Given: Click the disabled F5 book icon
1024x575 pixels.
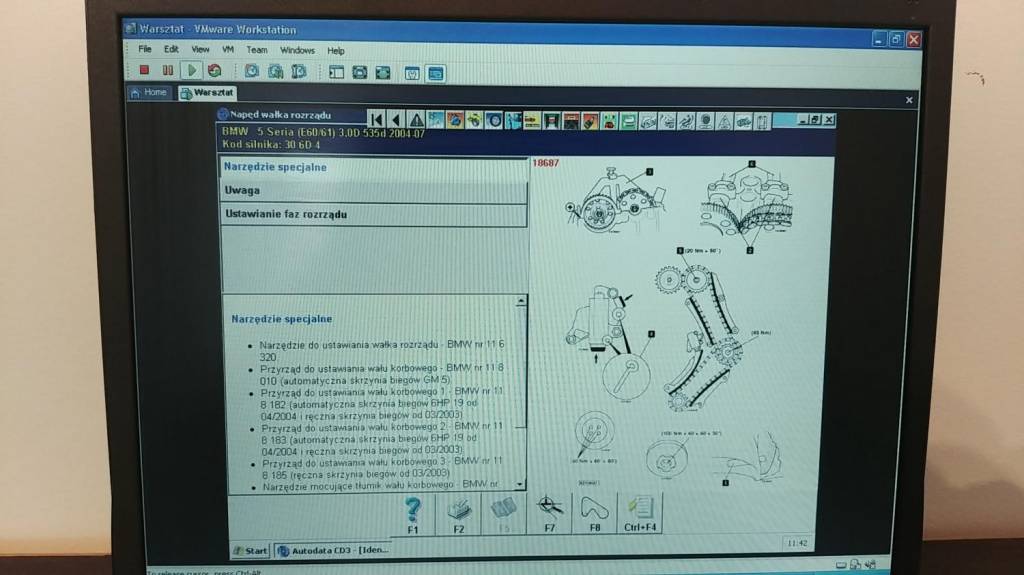Looking at the screenshot, I should tap(504, 514).
